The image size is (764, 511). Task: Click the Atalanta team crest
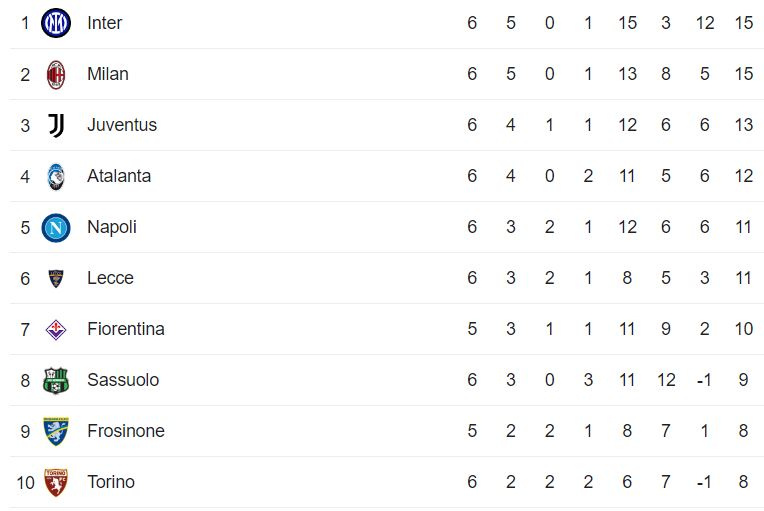click(x=56, y=176)
